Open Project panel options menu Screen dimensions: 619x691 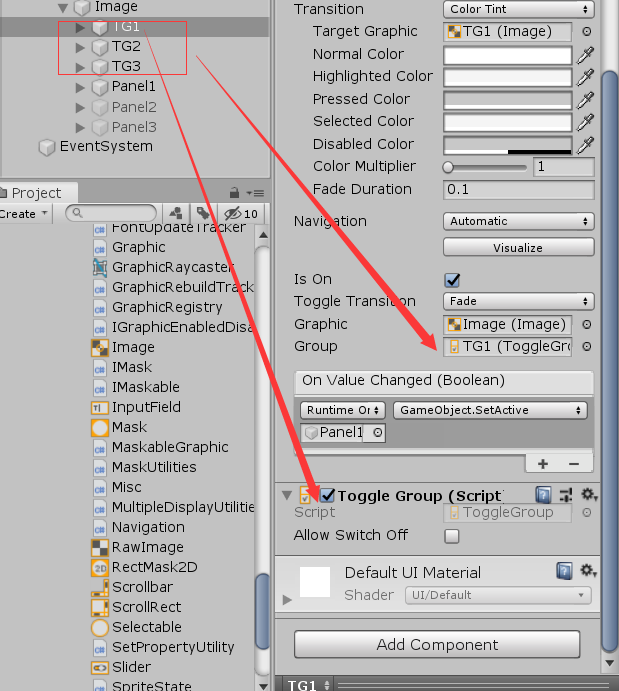coord(255,193)
